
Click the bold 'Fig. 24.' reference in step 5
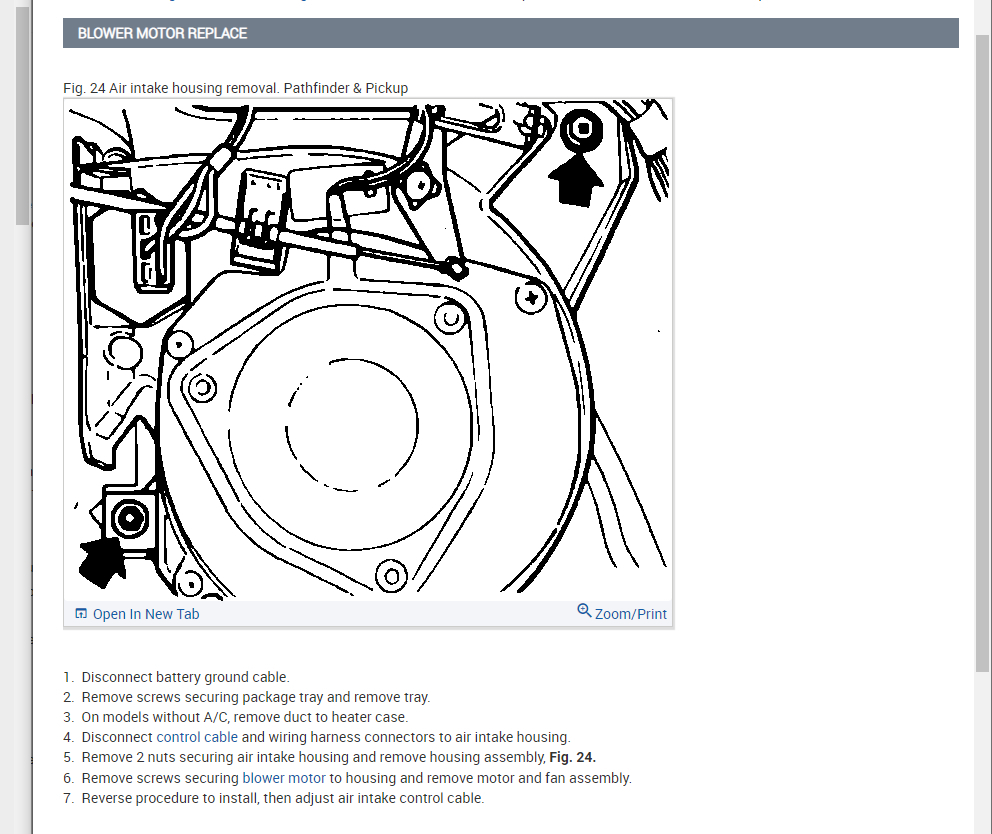click(x=572, y=757)
